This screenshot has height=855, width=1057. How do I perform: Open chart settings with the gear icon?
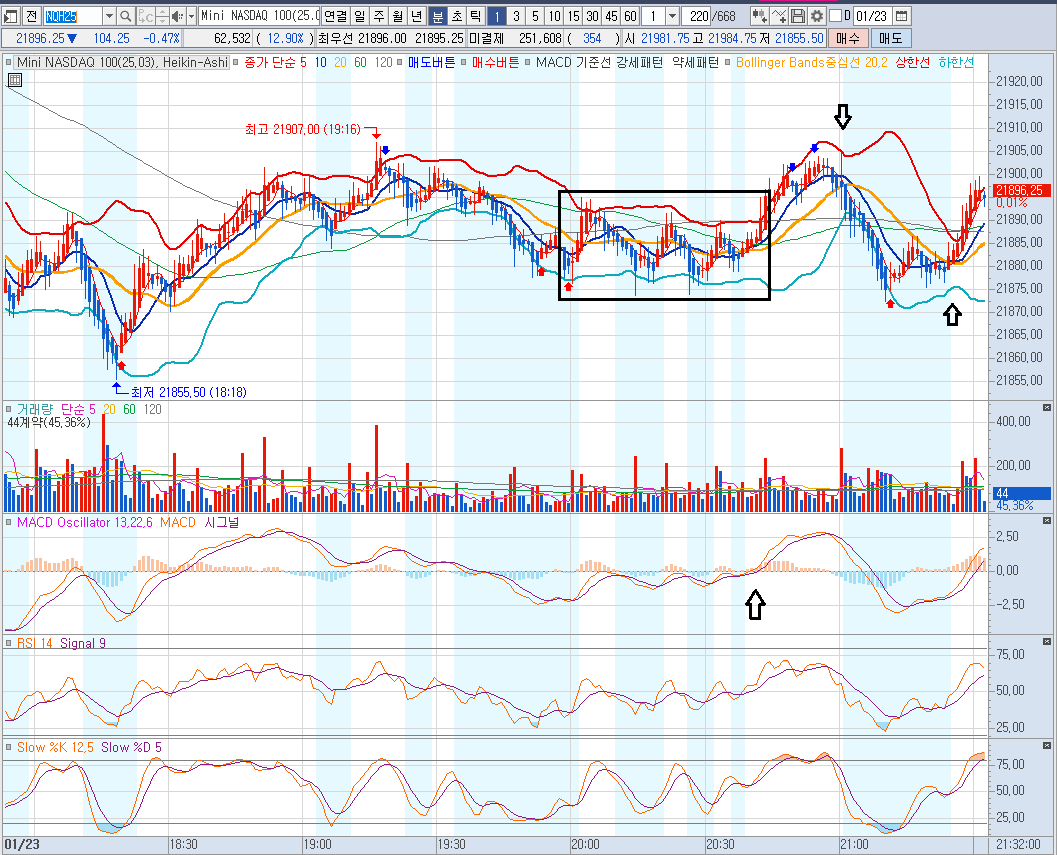816,16
